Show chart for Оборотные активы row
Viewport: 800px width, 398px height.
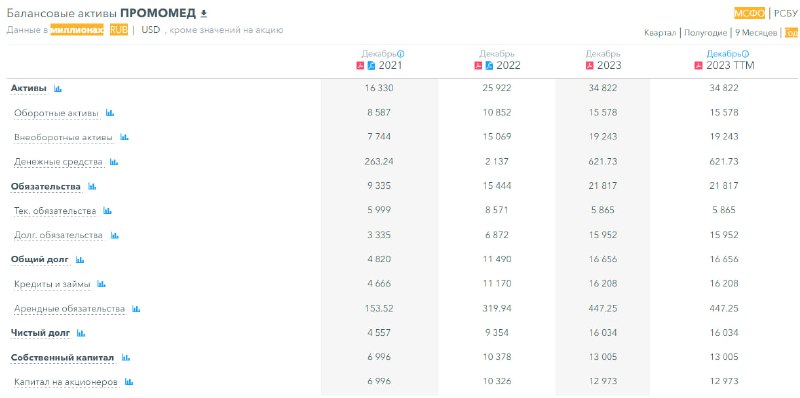pyautogui.click(x=110, y=113)
